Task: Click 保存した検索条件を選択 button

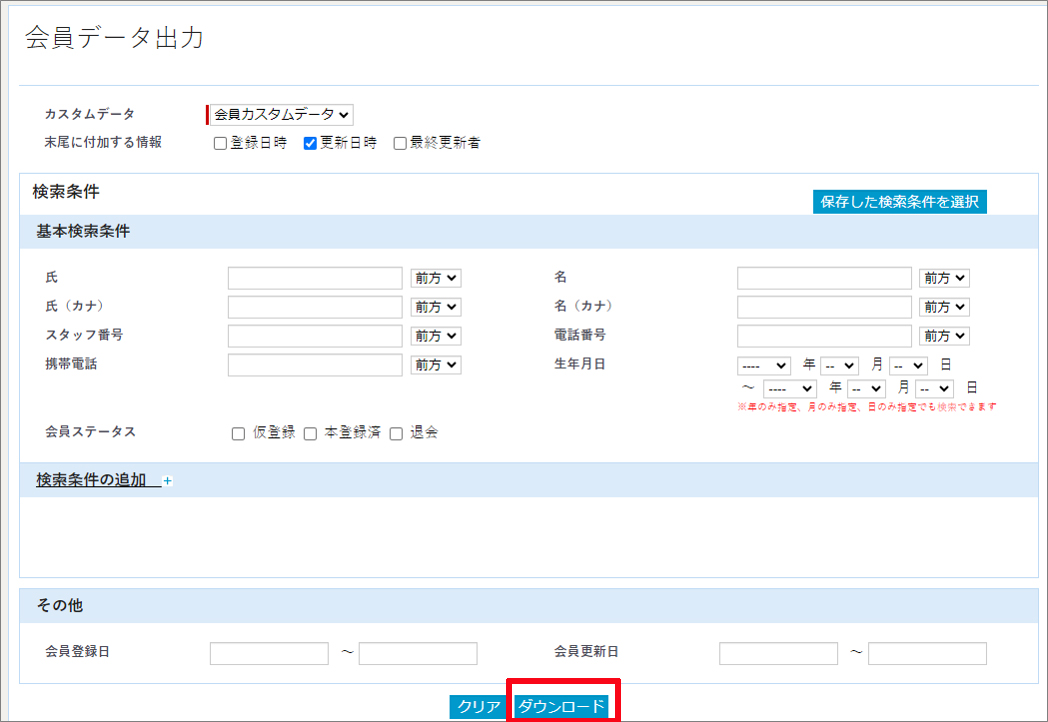Action: click(x=900, y=202)
